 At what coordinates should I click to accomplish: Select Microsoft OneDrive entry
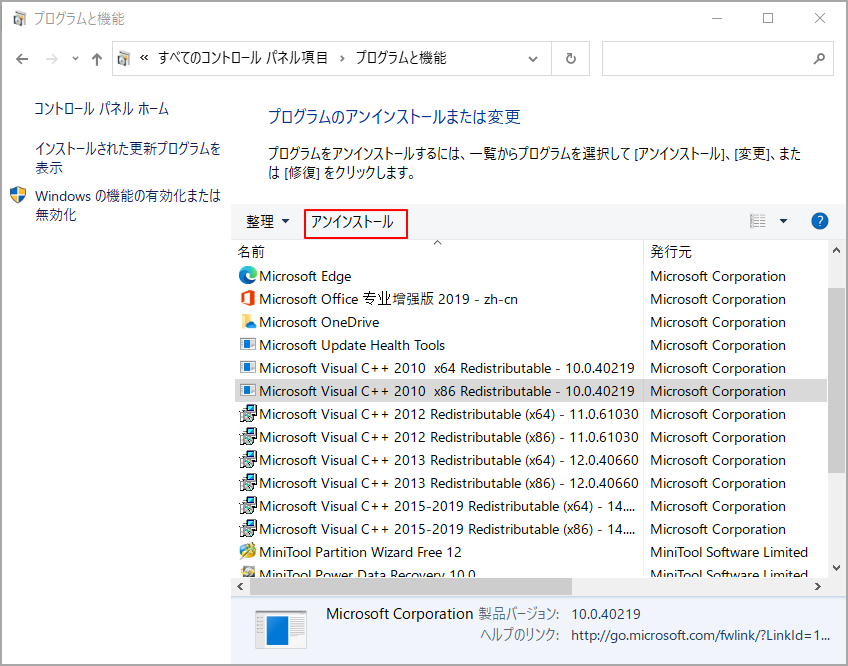pos(319,322)
